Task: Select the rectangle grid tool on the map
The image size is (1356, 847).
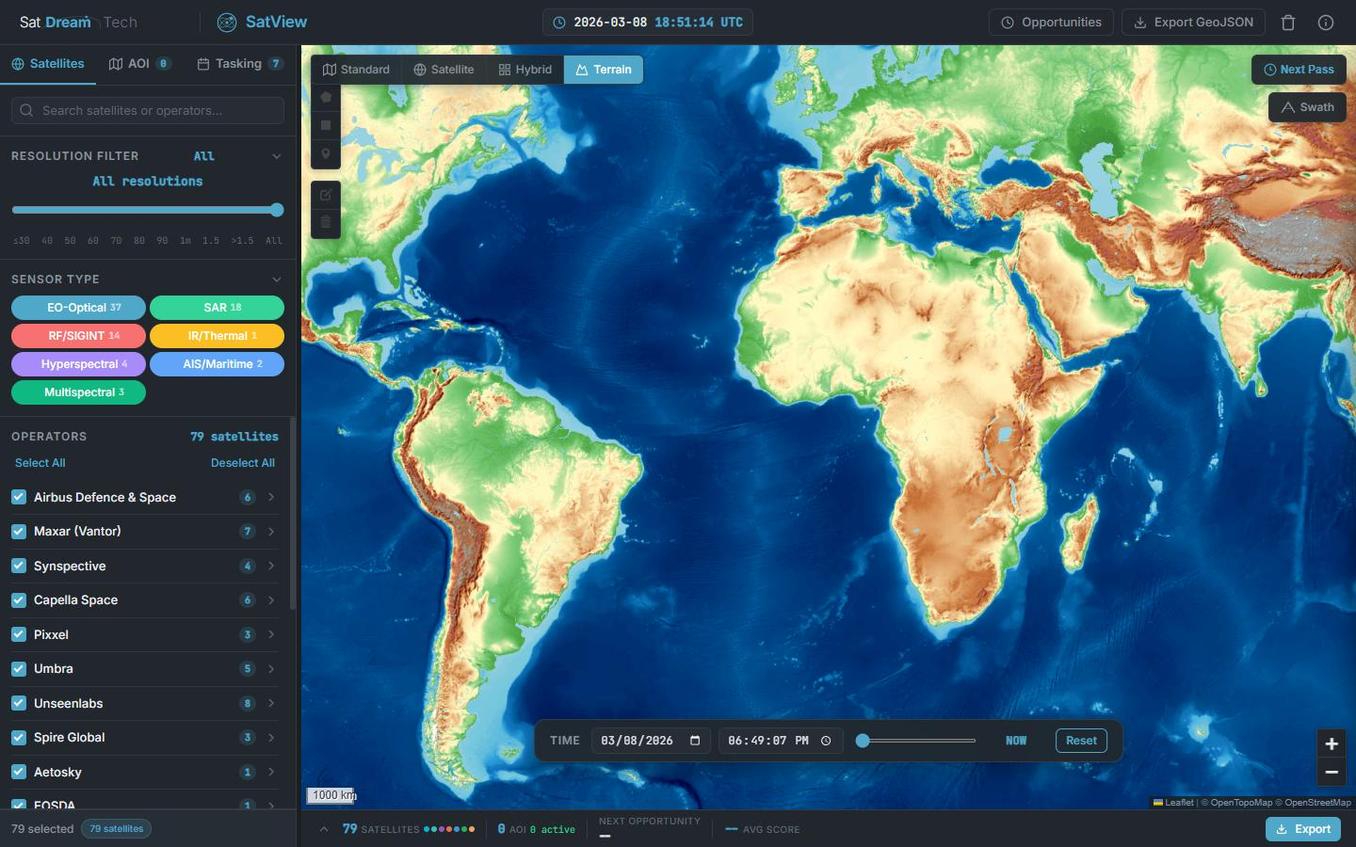Action: click(x=324, y=124)
